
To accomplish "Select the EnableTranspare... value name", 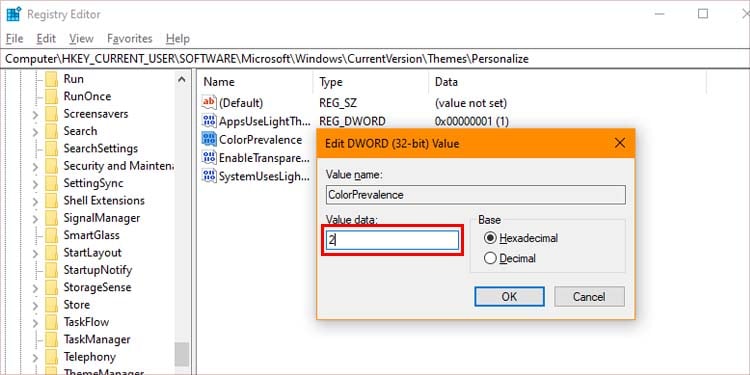I will (265, 158).
